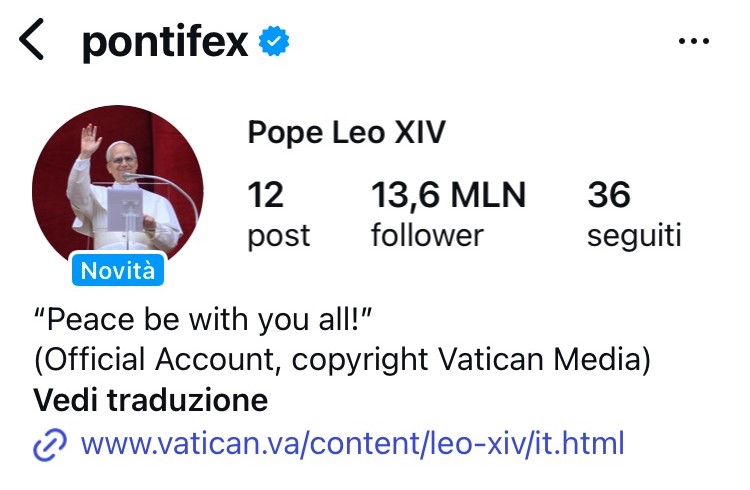Viewport: 750px width, 490px height.
Task: Click the chain link icon
Action: 50,445
